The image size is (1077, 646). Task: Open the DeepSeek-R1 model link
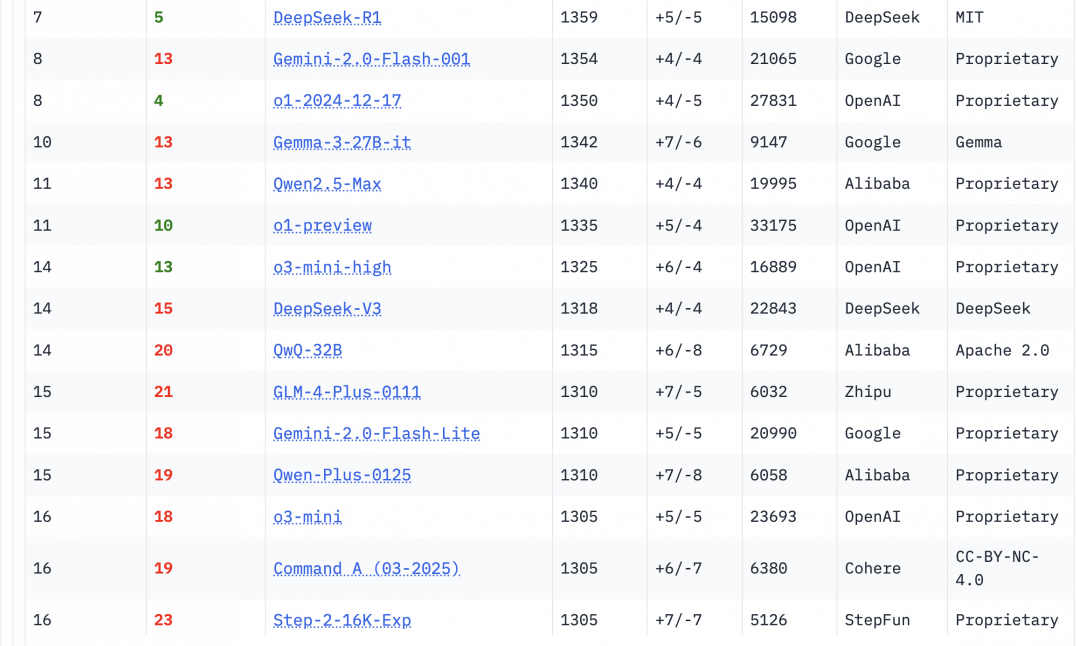click(x=327, y=18)
